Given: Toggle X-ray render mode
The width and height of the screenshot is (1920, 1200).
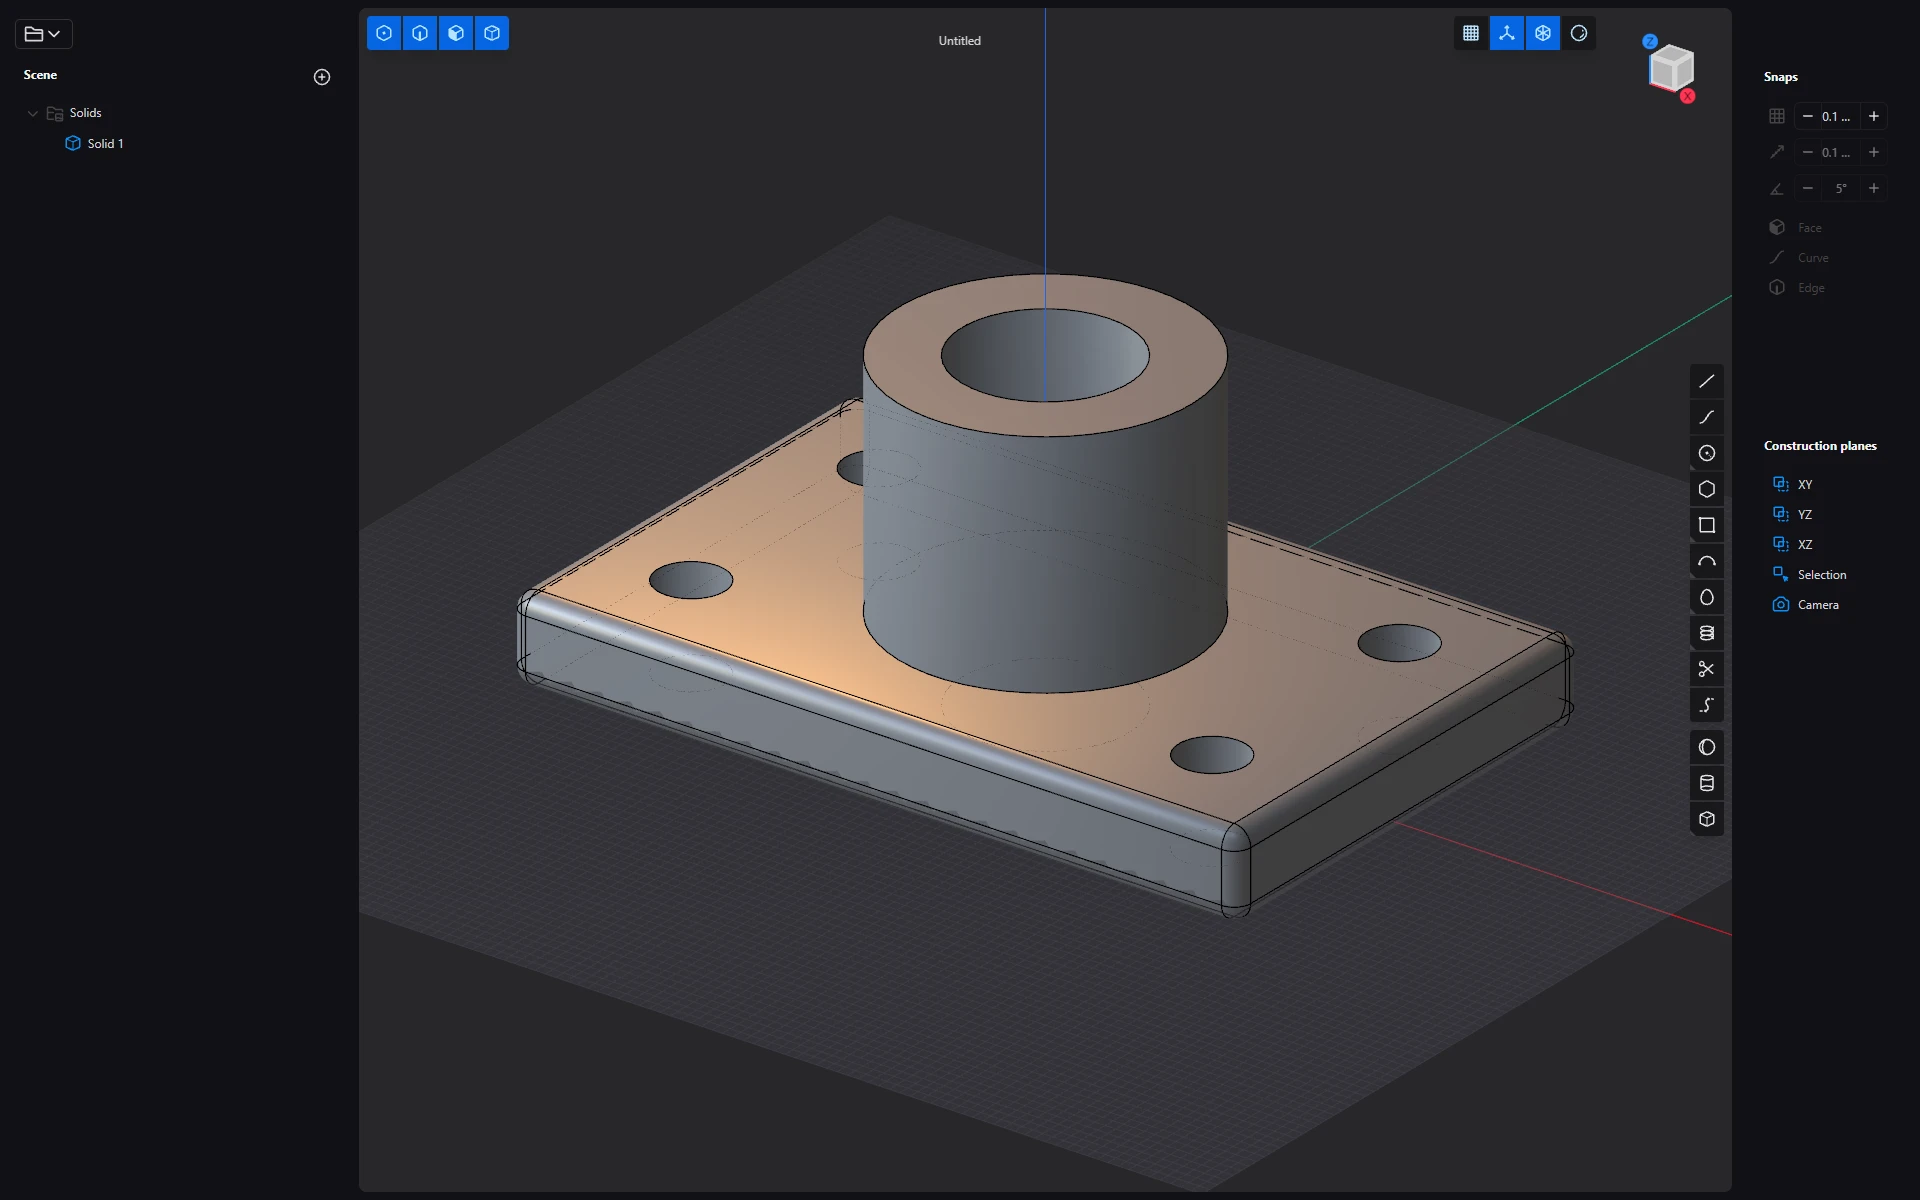Looking at the screenshot, I should pos(1578,33).
